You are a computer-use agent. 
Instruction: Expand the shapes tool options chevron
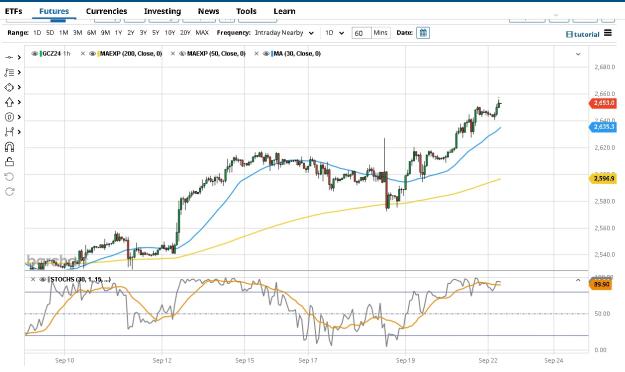[x=19, y=87]
